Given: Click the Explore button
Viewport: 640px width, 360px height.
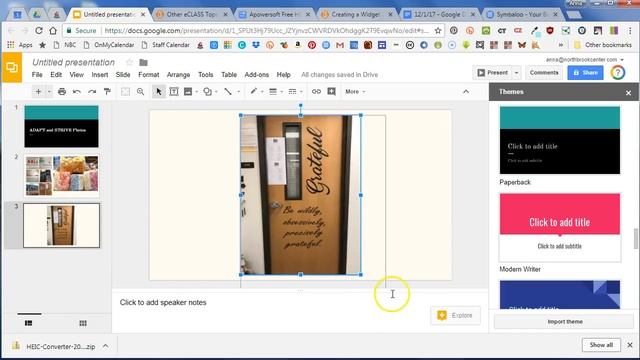Looking at the screenshot, I should point(456,316).
